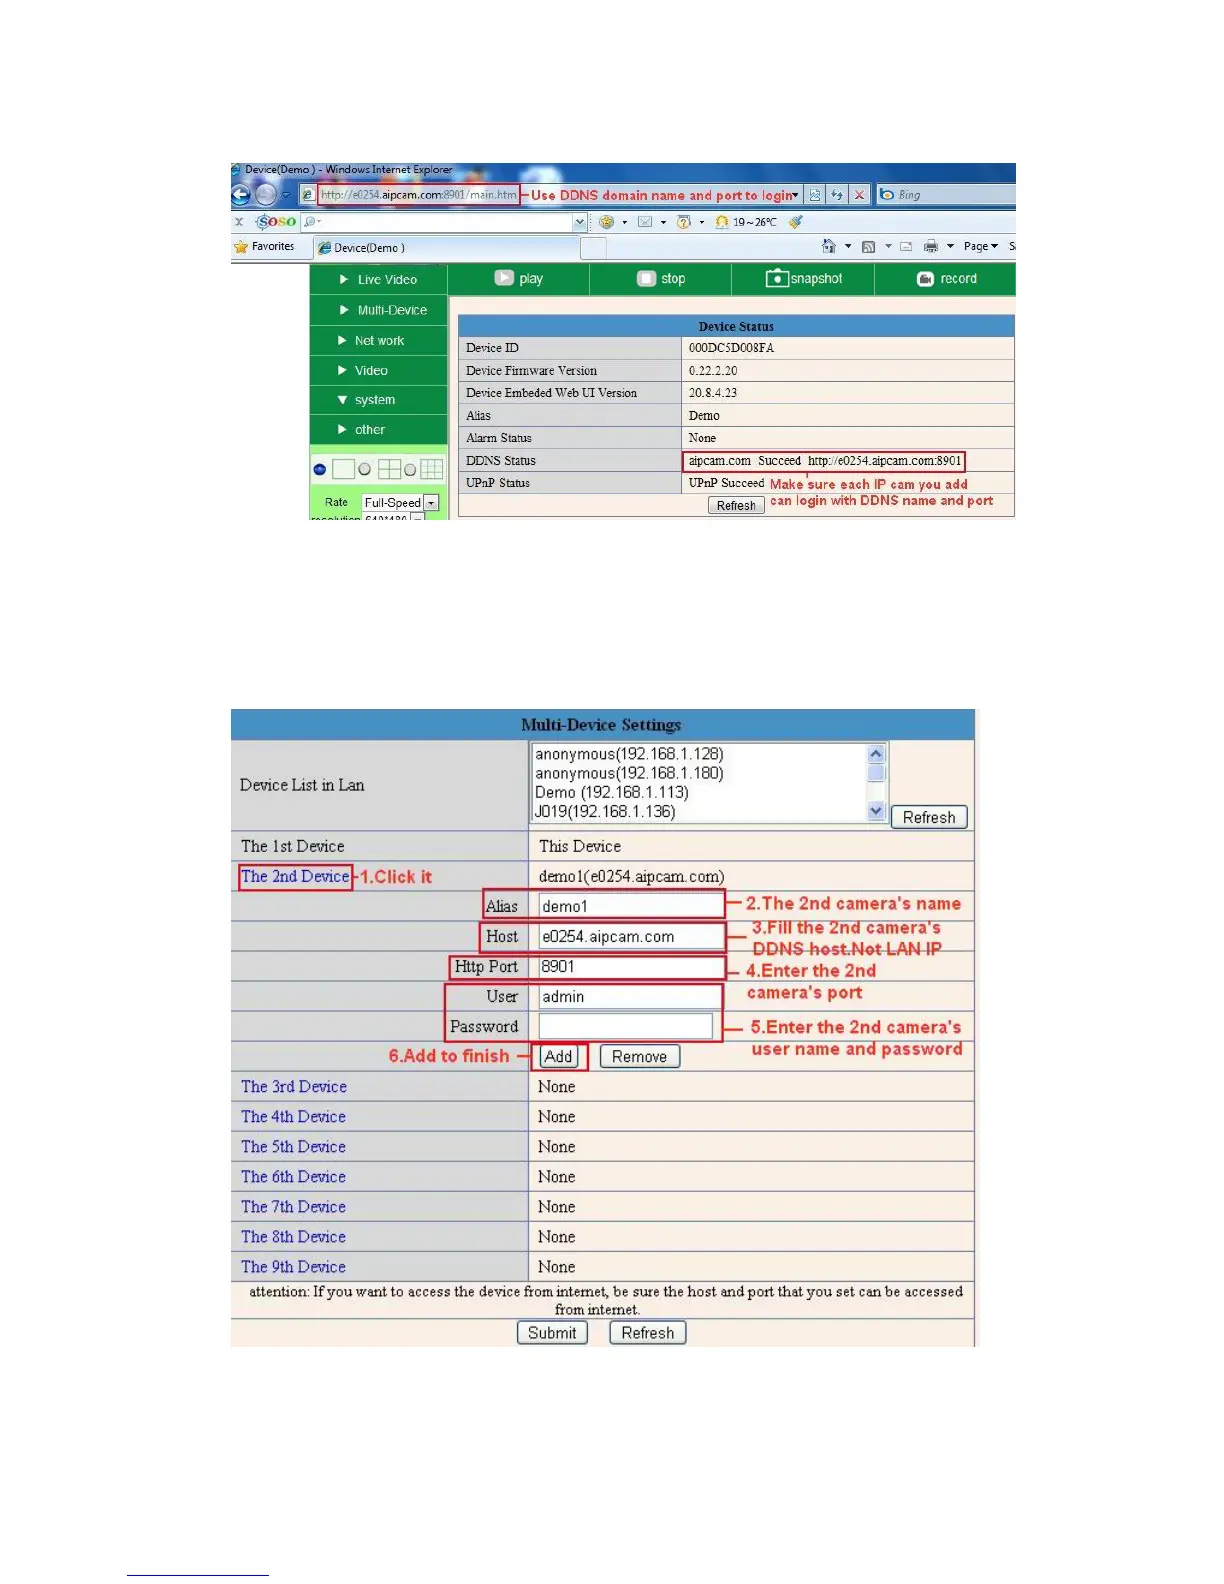
Task: Click the device list scrollbar up arrow
Action: [876, 754]
